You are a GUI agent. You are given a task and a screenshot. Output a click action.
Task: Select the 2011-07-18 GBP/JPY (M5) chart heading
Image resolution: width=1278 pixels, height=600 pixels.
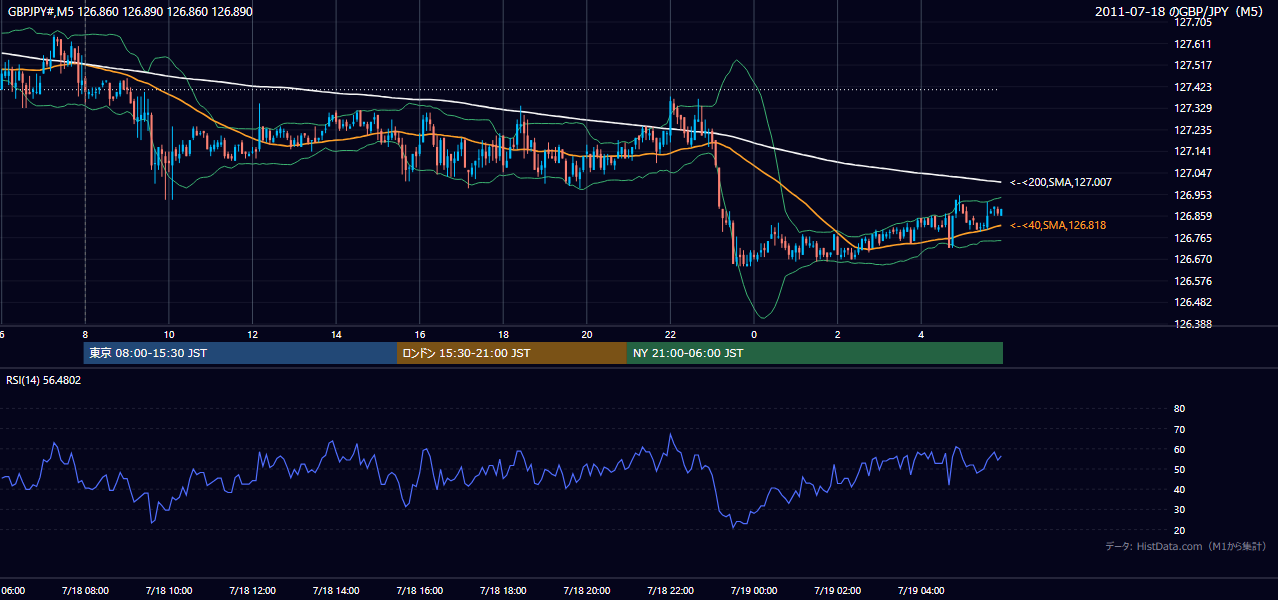(x=1181, y=12)
